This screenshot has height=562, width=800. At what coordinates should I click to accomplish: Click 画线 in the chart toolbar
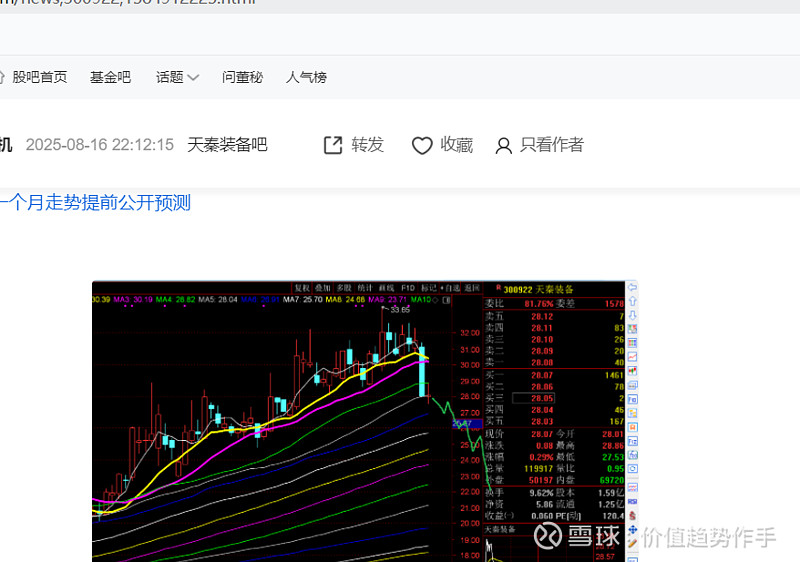[x=386, y=288]
